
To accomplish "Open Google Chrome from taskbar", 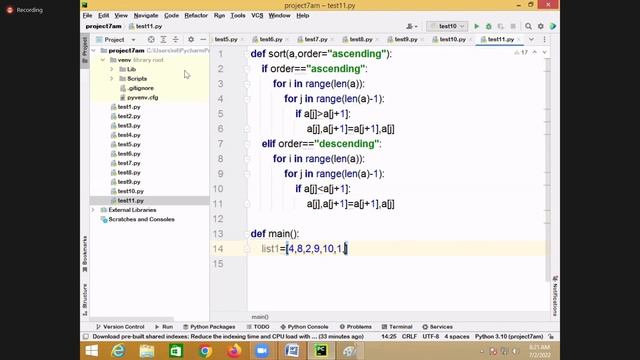I will (x=205, y=351).
